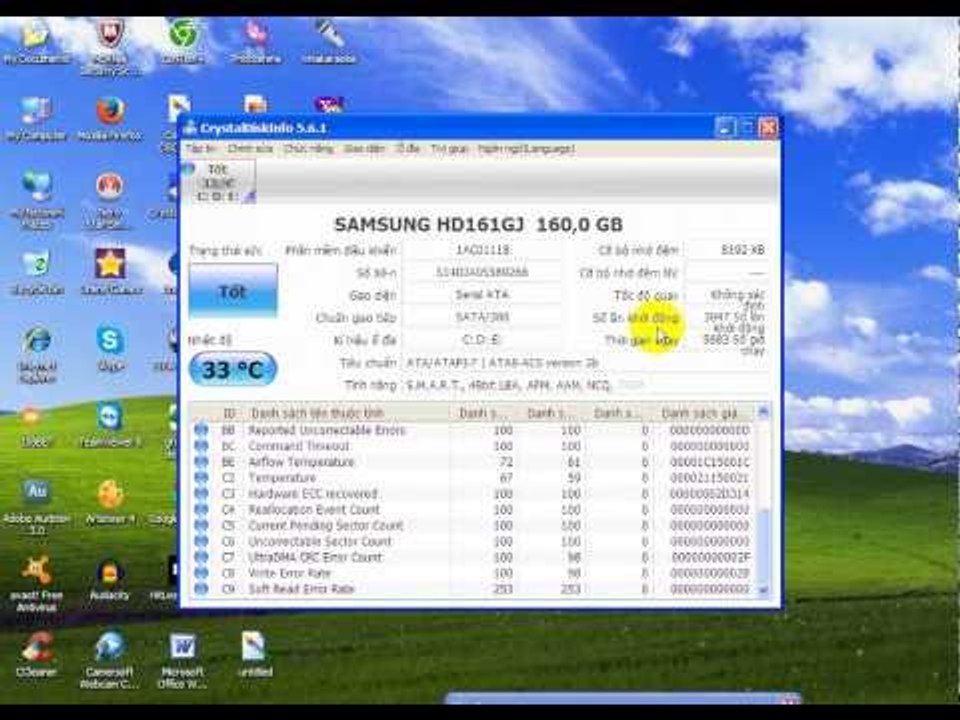The height and width of the screenshot is (720, 960).
Task: Launch CCleaner from the desktop
Action: pos(37,654)
